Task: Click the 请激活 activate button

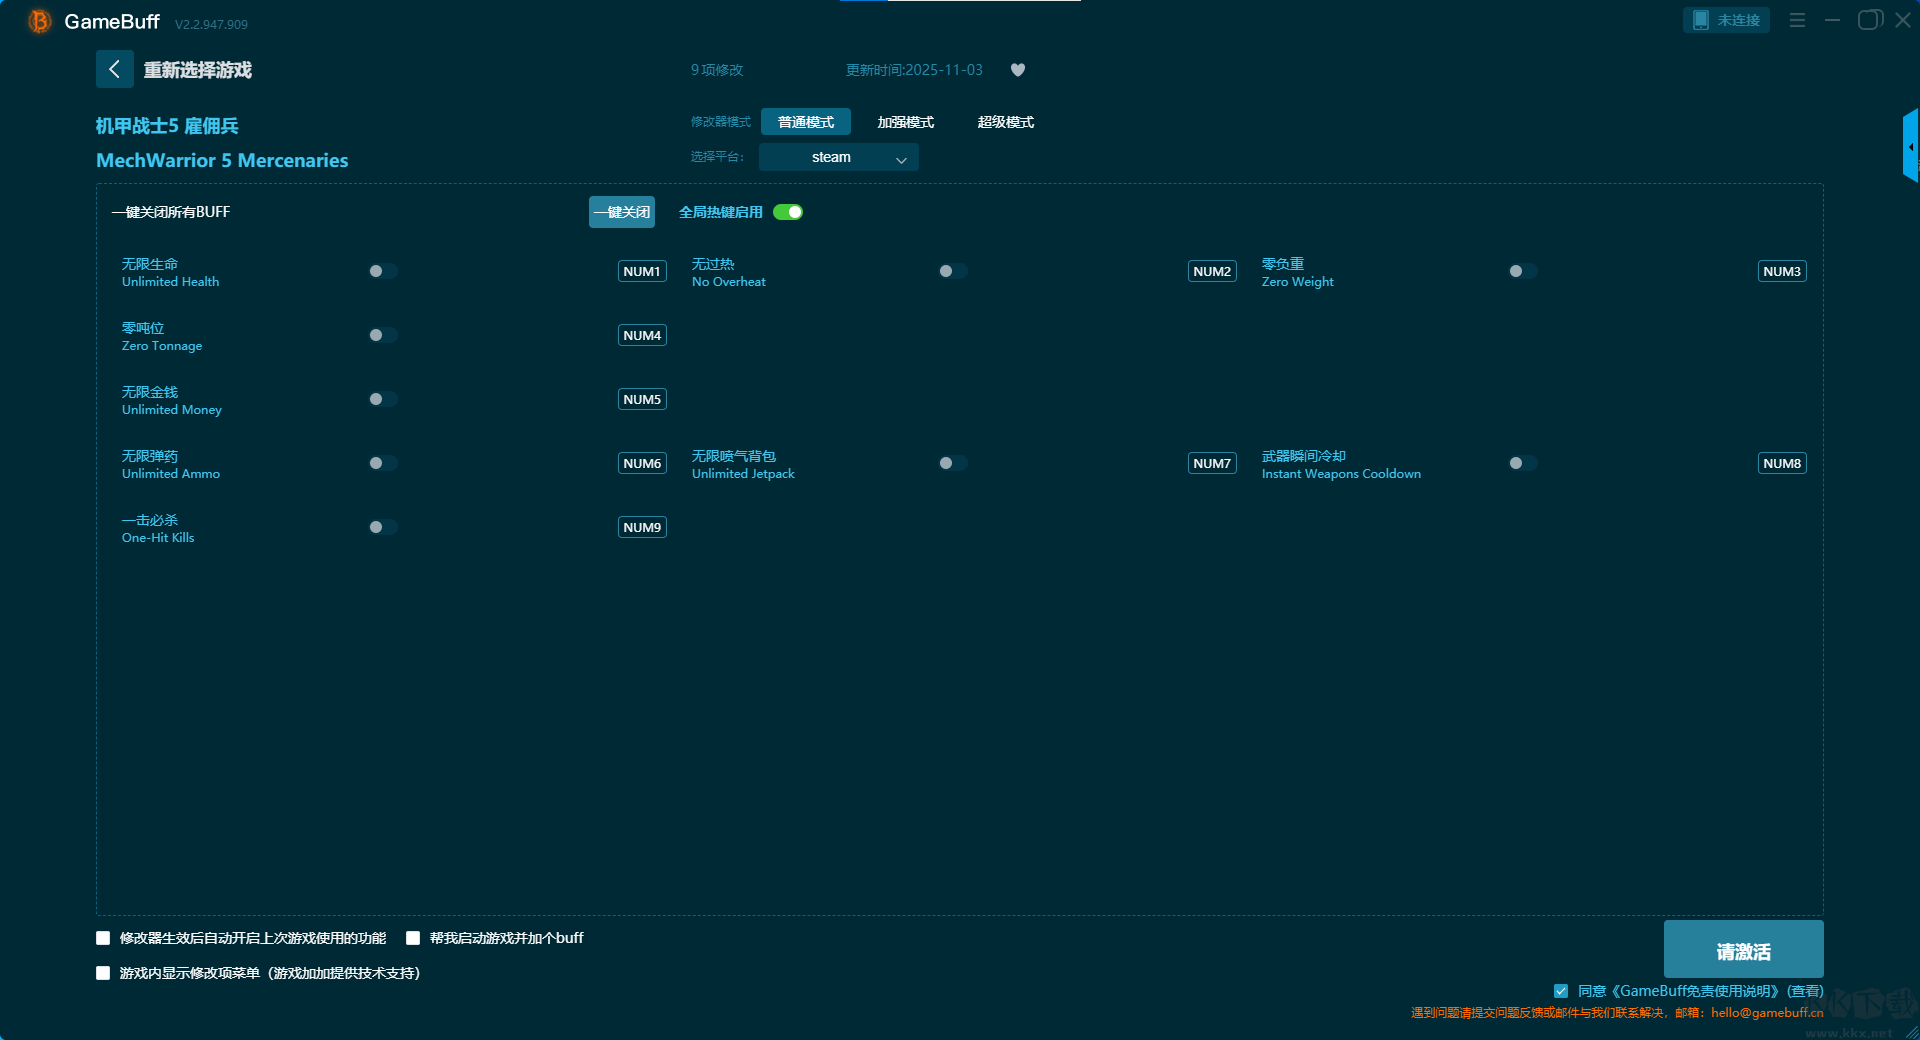Action: click(1742, 950)
